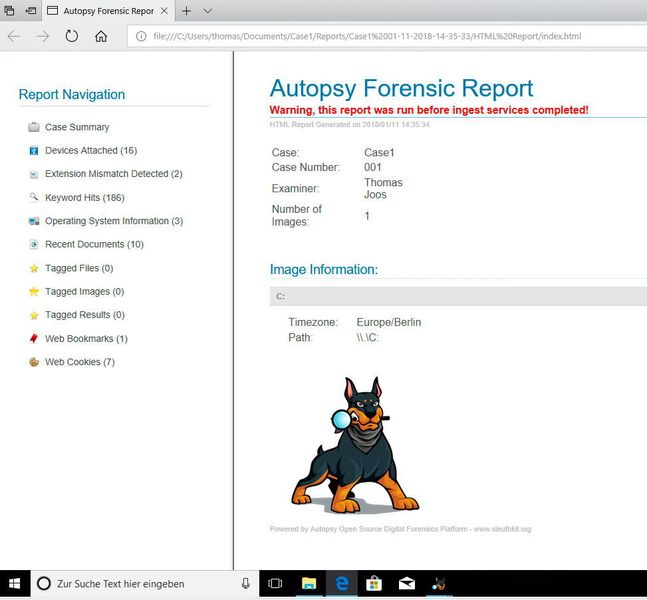Open File Explorer from the taskbar
This screenshot has height=600, width=647.
pos(309,583)
